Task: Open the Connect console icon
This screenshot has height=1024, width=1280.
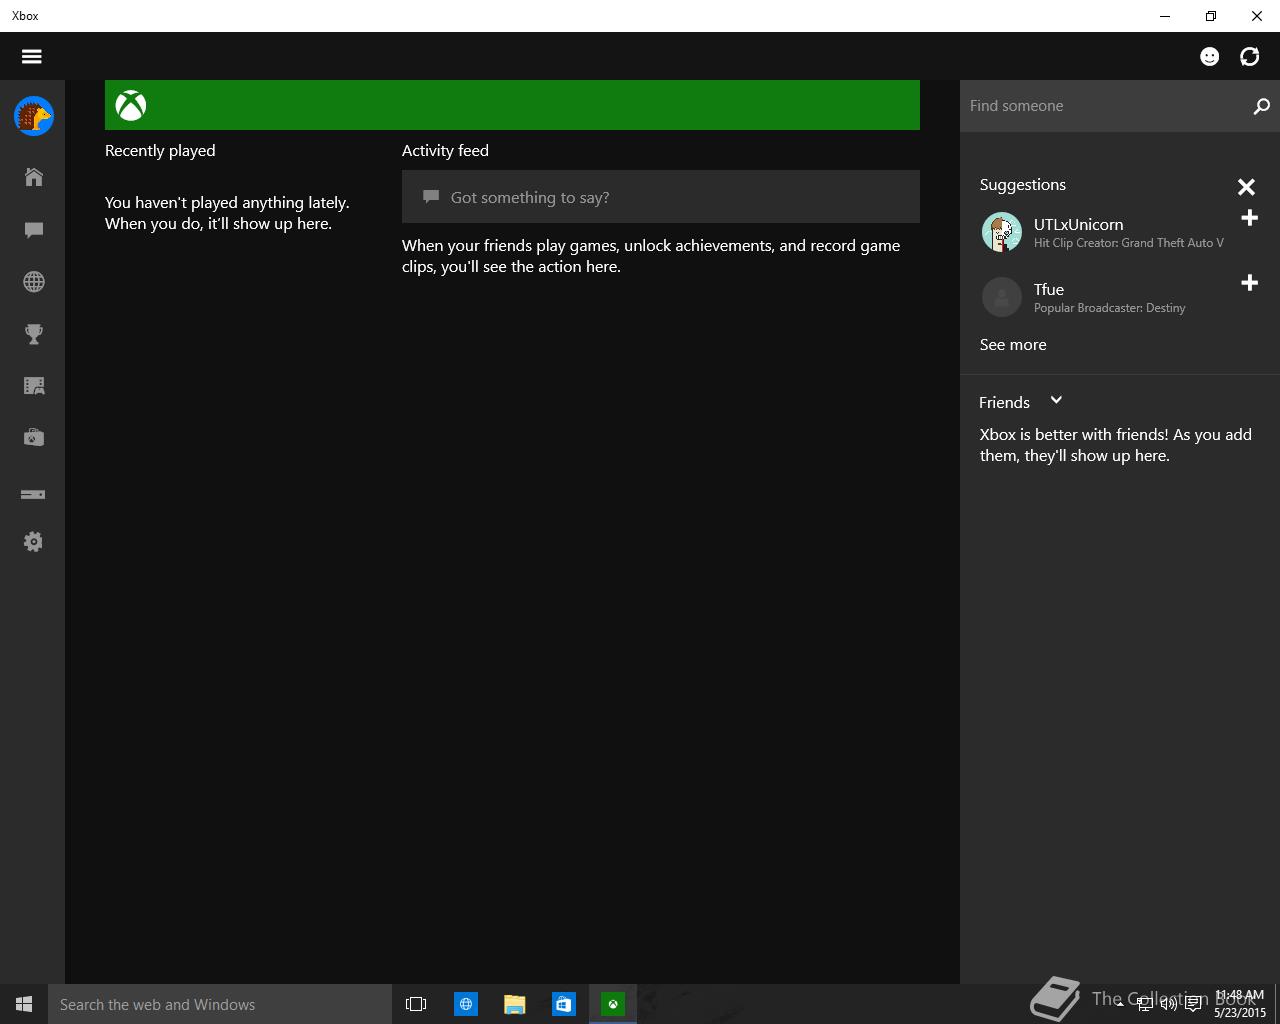Action: (x=33, y=494)
